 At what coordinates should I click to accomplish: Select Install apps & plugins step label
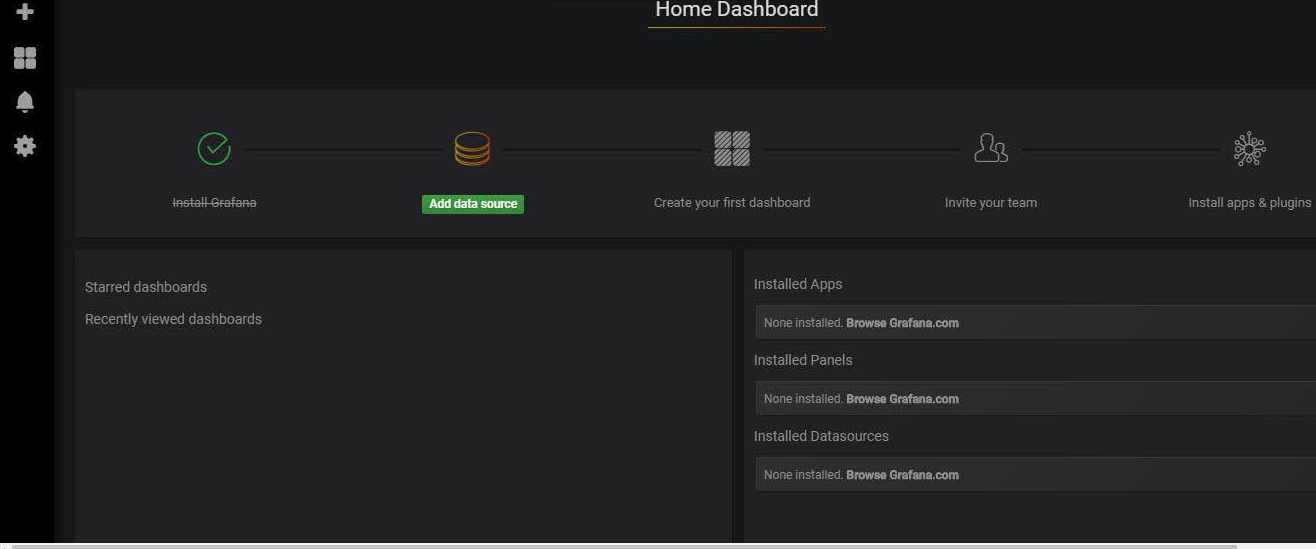pyautogui.click(x=1250, y=203)
